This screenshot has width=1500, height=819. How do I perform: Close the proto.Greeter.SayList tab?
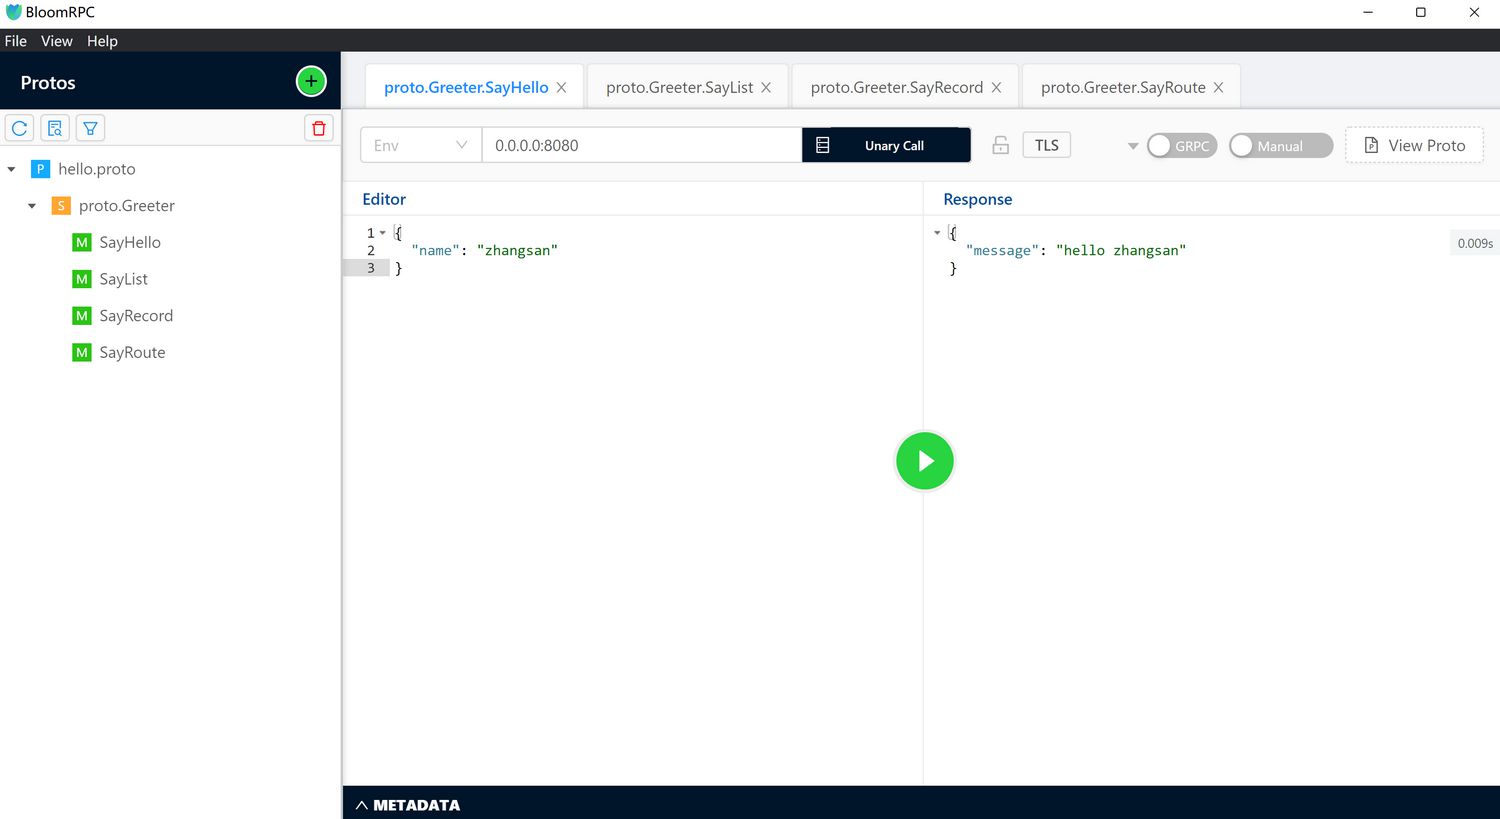tap(766, 88)
